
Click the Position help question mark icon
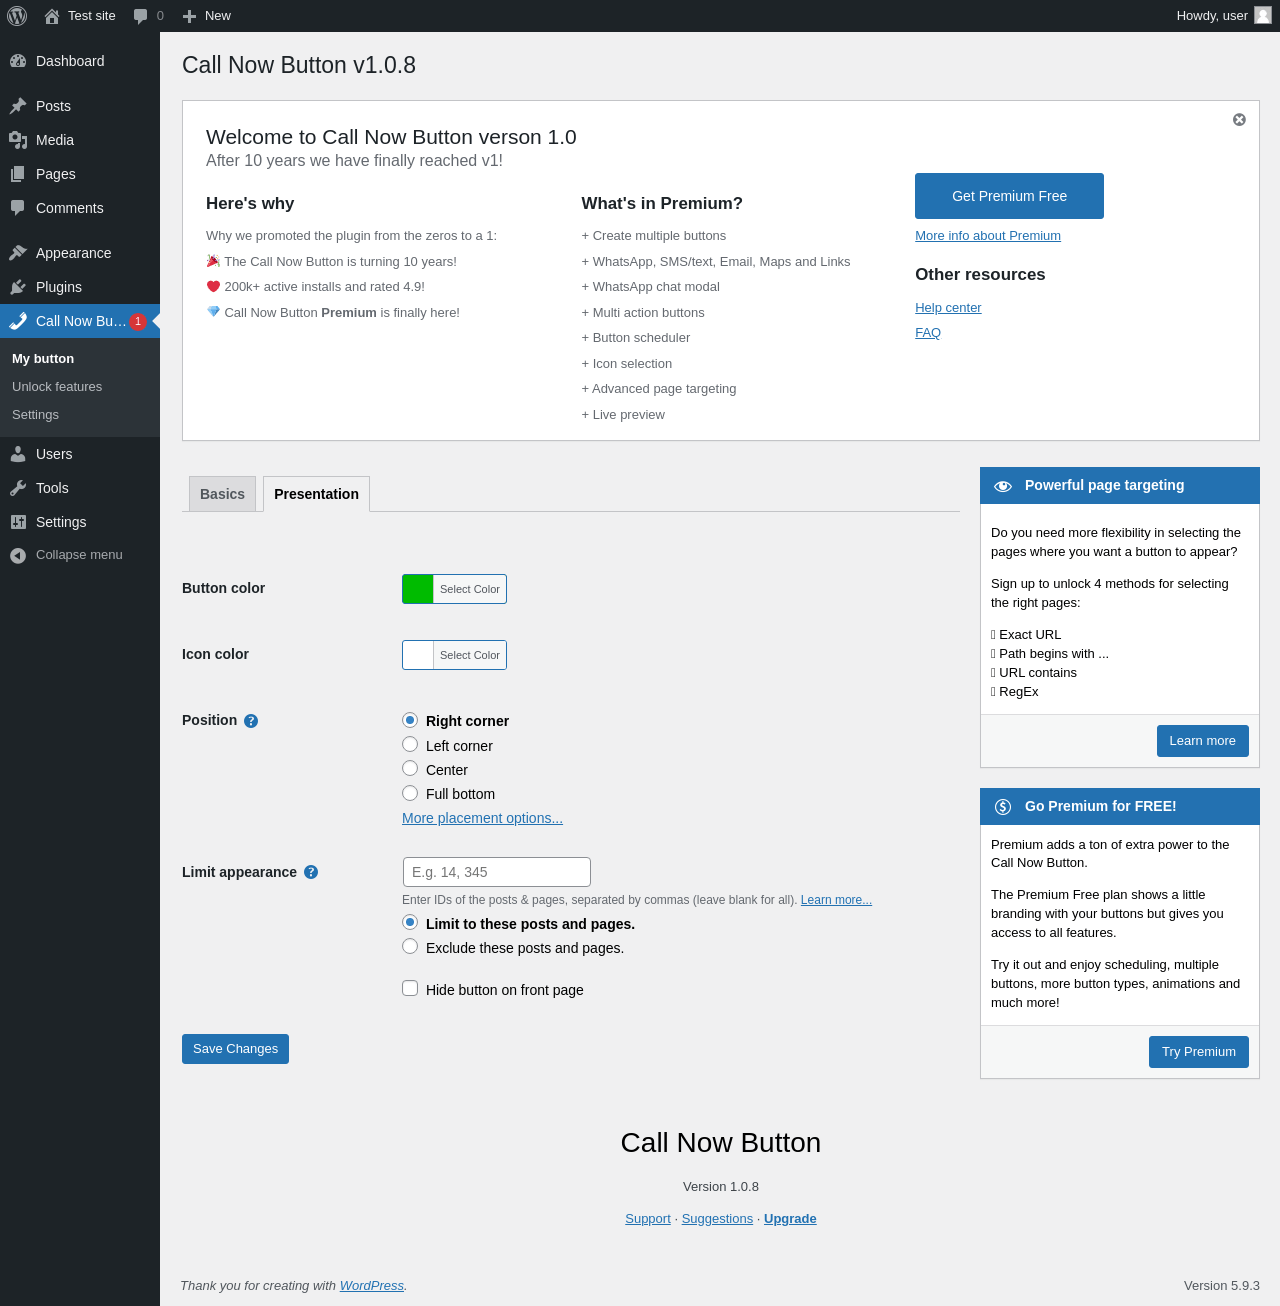click(x=251, y=721)
